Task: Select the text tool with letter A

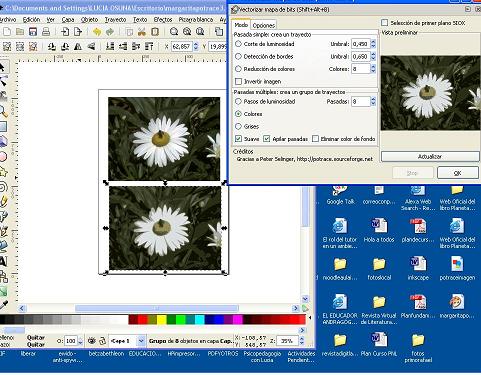Action: [3, 261]
